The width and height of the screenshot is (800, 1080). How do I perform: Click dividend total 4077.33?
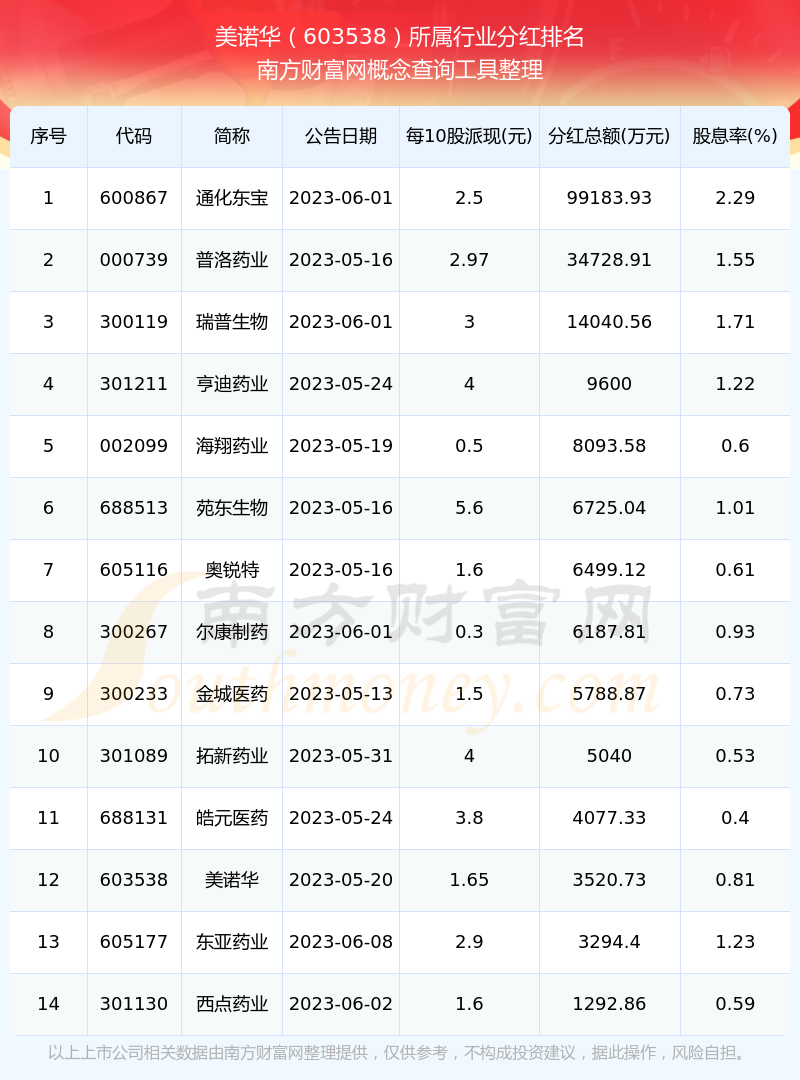[609, 818]
